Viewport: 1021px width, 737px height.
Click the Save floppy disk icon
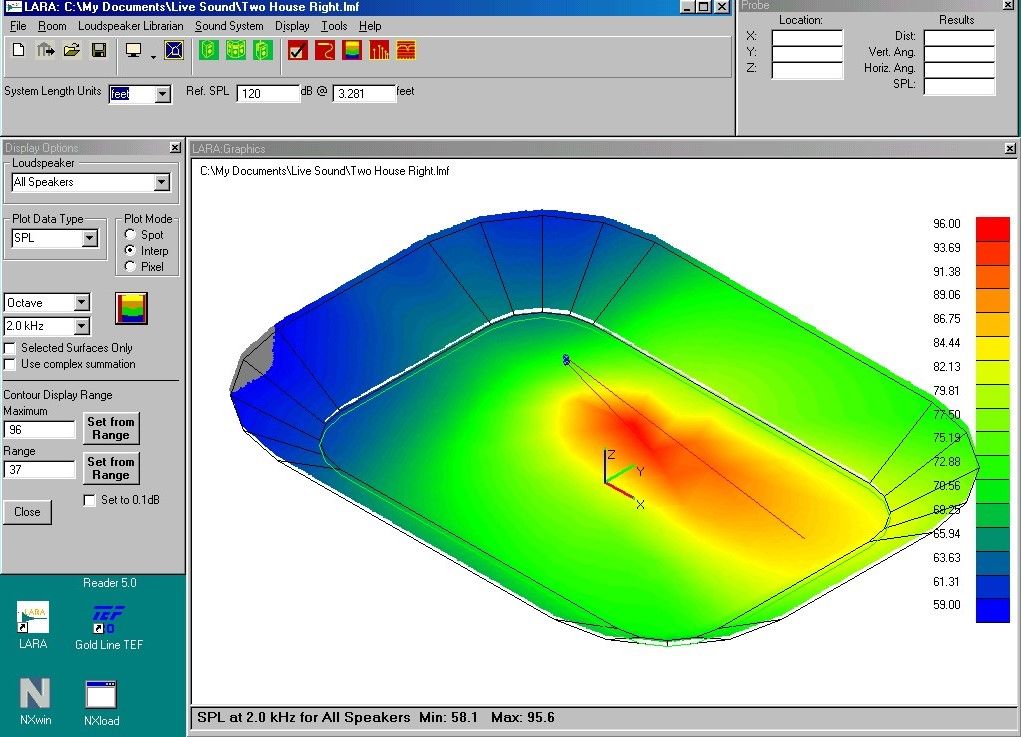pos(99,50)
